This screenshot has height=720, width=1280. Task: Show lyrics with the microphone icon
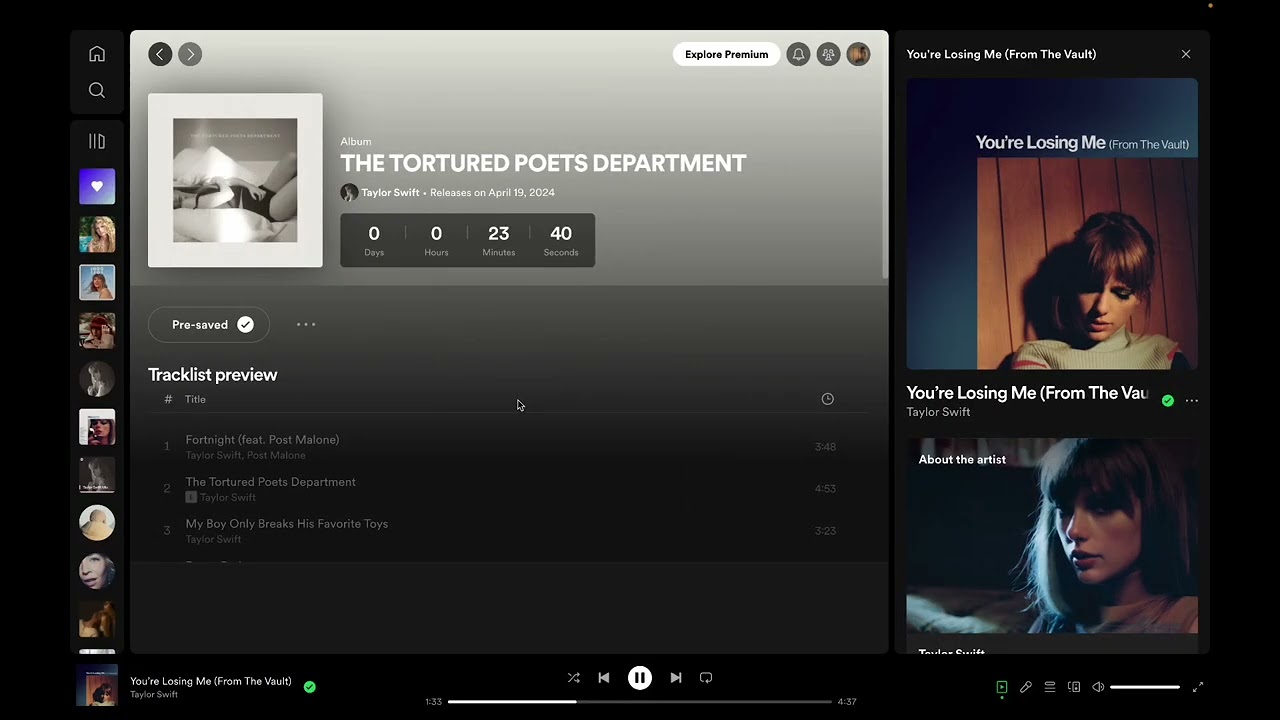pyautogui.click(x=1026, y=687)
